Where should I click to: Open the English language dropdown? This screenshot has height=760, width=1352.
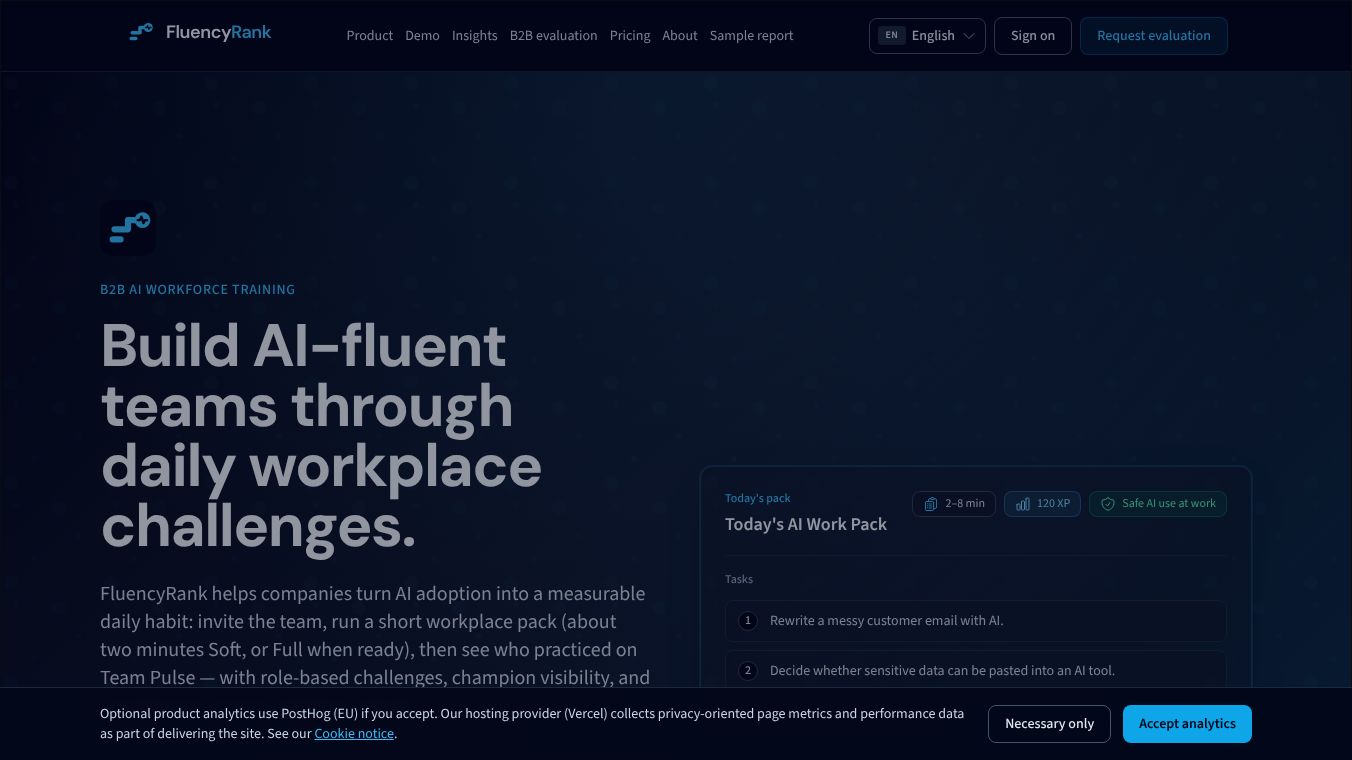927,36
